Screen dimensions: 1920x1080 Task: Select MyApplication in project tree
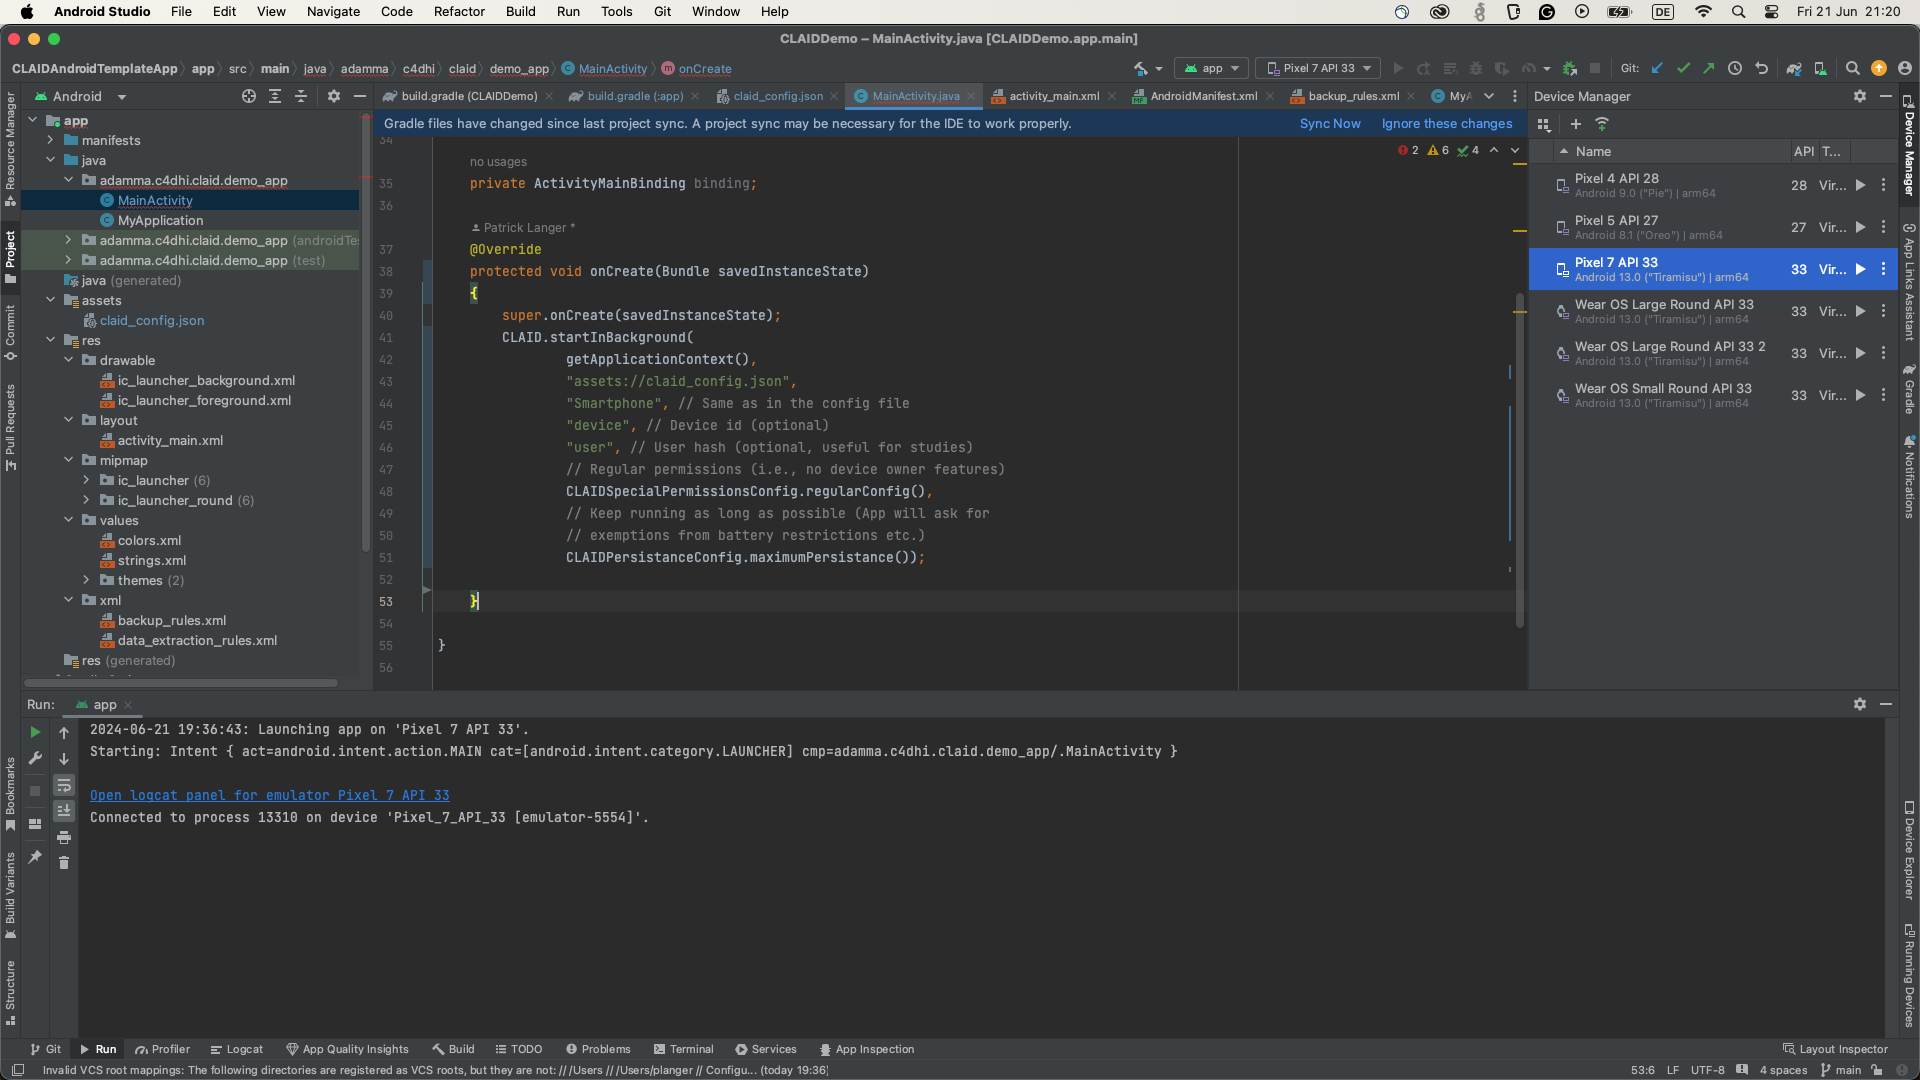coord(160,221)
